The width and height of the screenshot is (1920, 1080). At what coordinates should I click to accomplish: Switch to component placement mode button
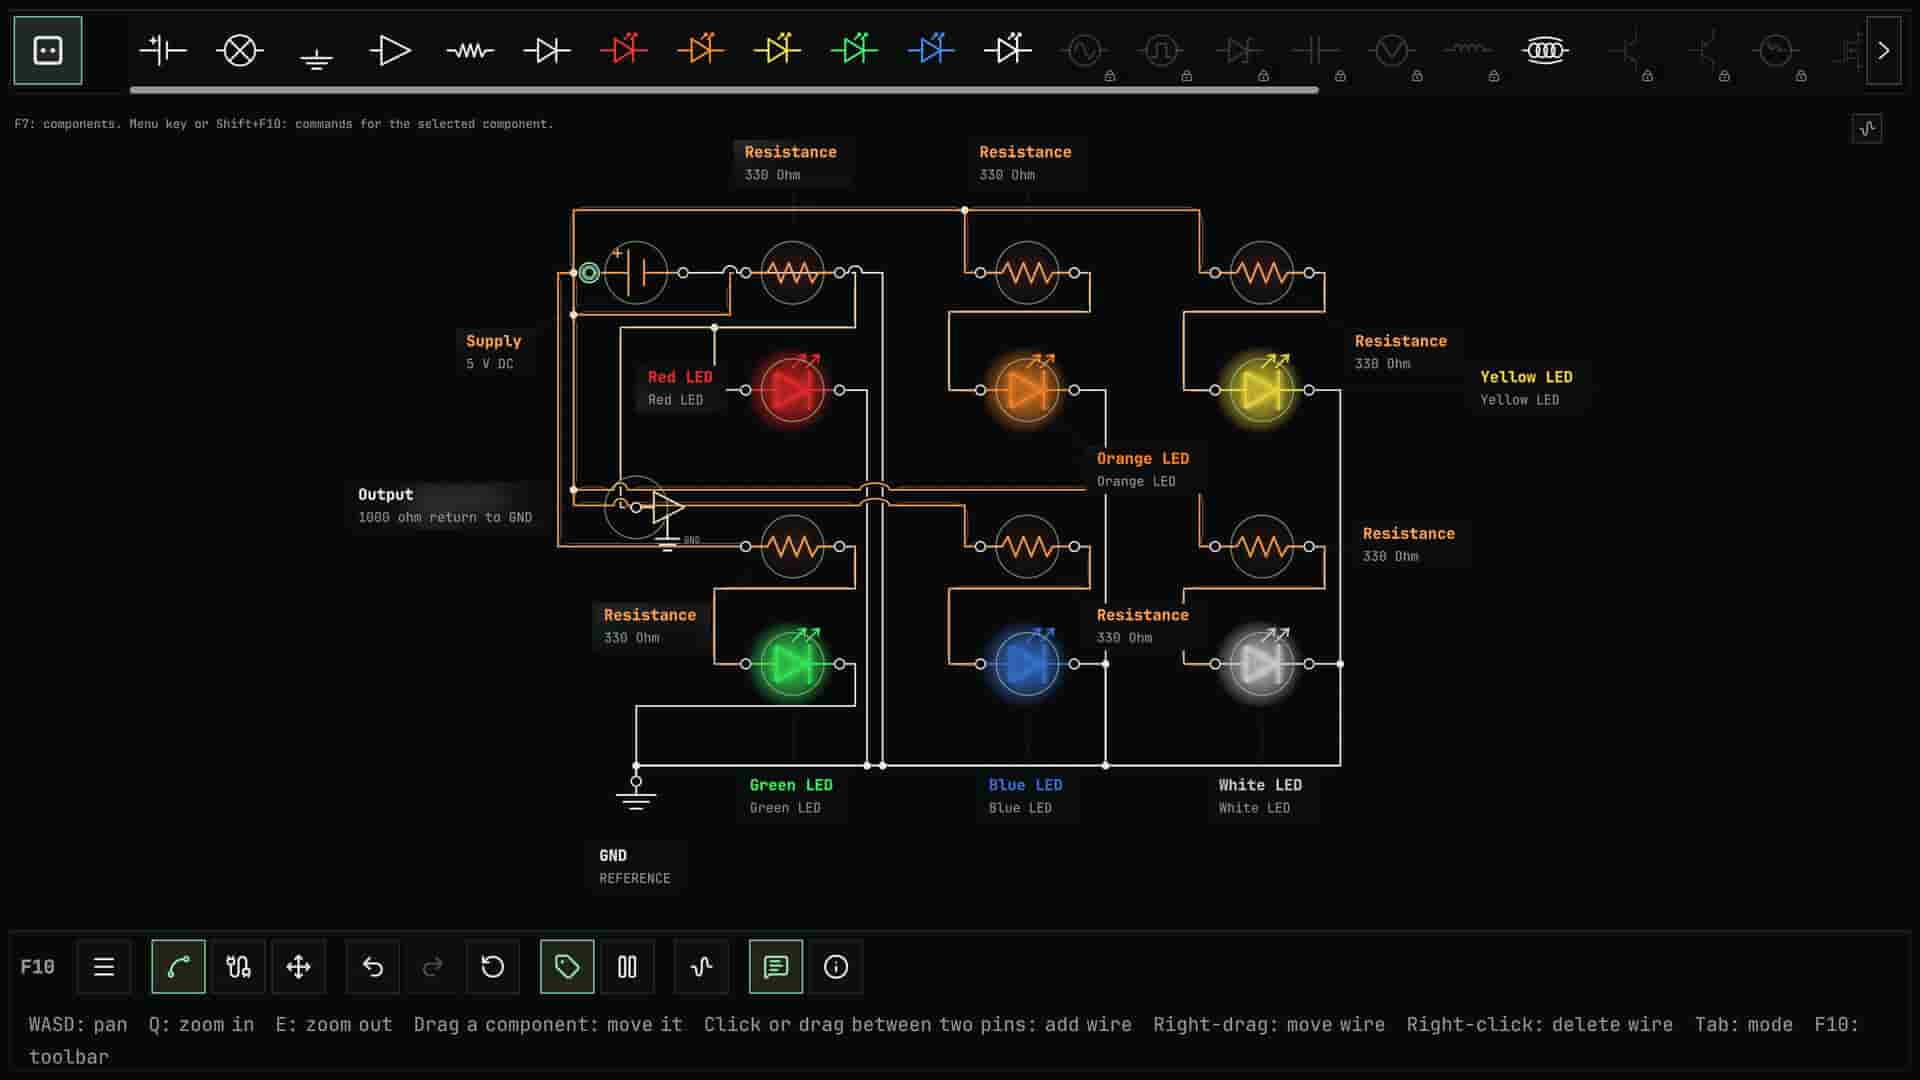[238, 967]
